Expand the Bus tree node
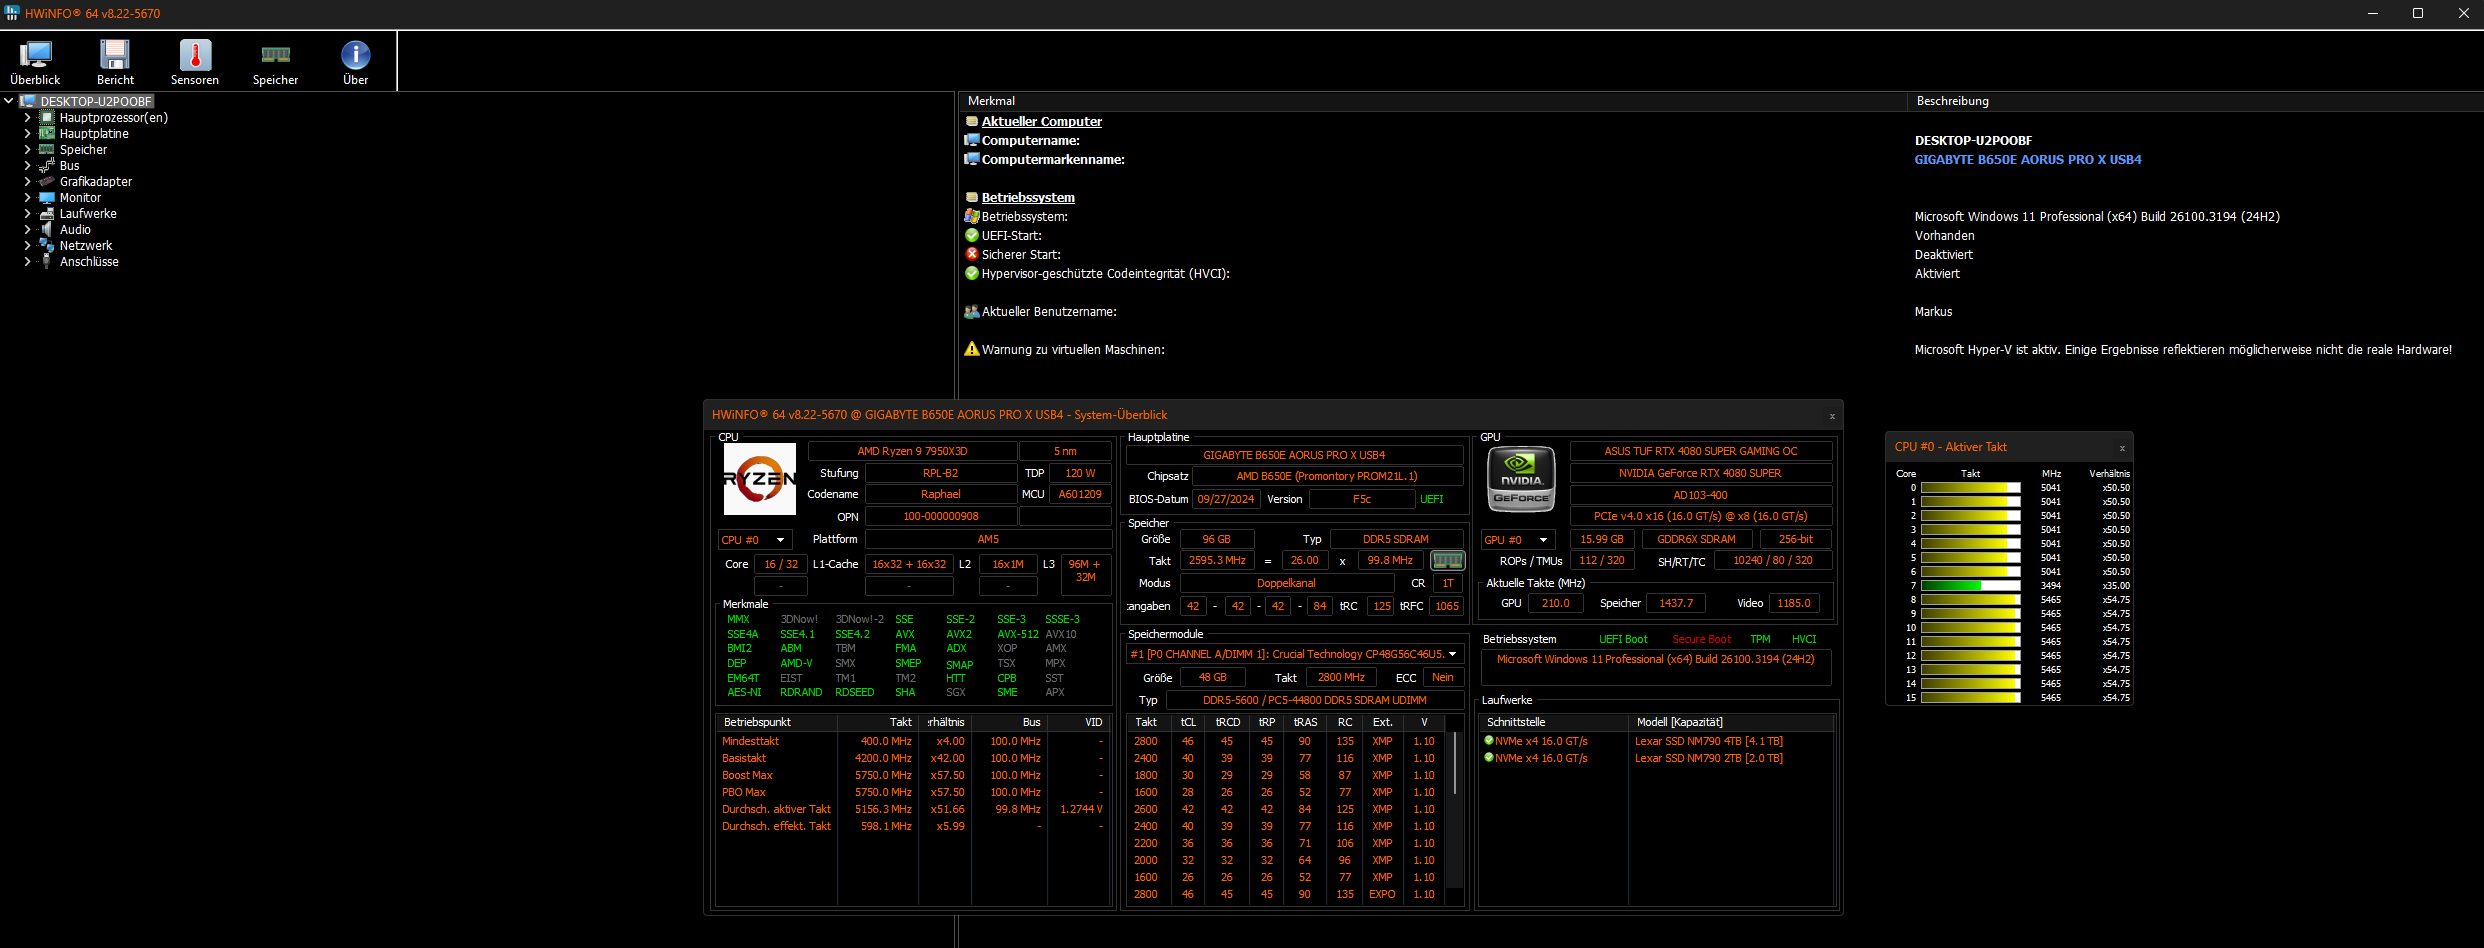The image size is (2484, 948). (27, 166)
